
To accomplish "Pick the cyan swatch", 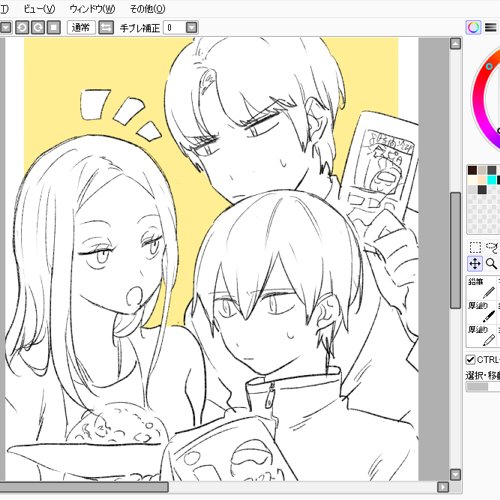I will pos(492,180).
